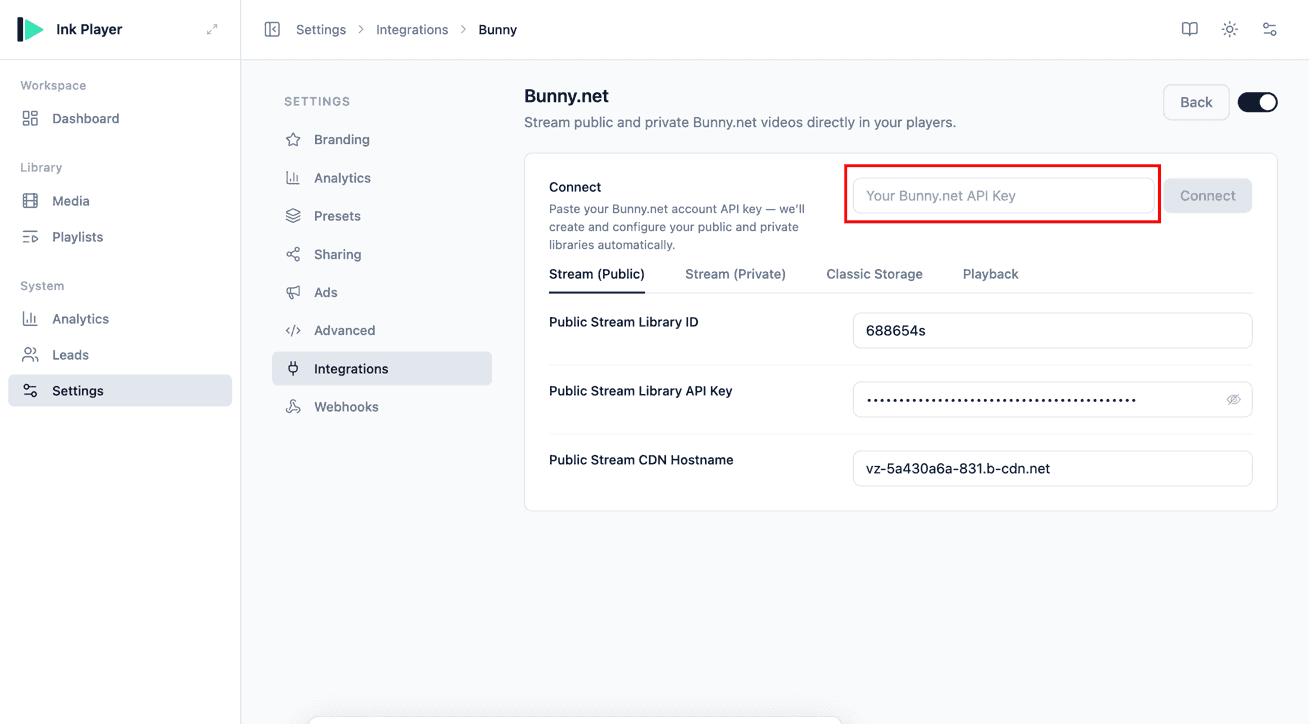The height and width of the screenshot is (724, 1309).
Task: Click the Leads people icon
Action: tap(30, 355)
